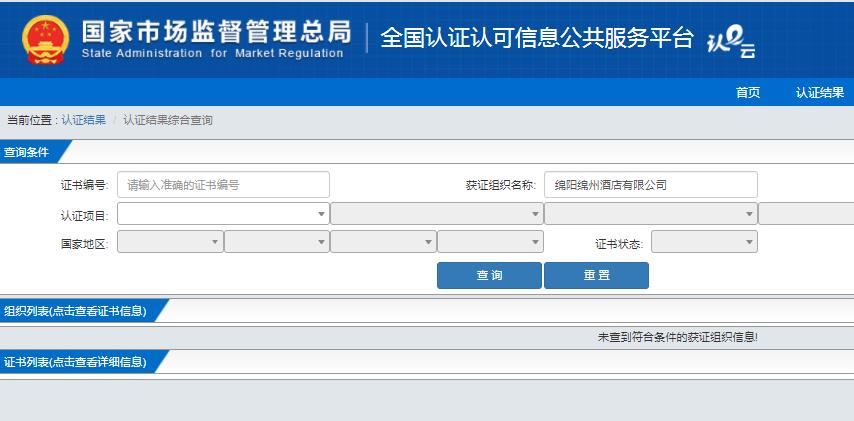Open the third 国家地区 dropdown
Image resolution: width=854 pixels, height=421 pixels.
point(383,242)
